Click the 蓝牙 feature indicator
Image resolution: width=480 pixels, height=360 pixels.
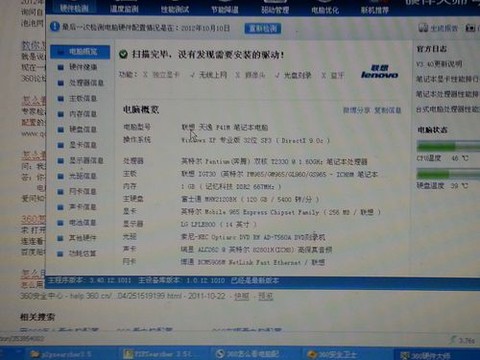tap(333, 76)
